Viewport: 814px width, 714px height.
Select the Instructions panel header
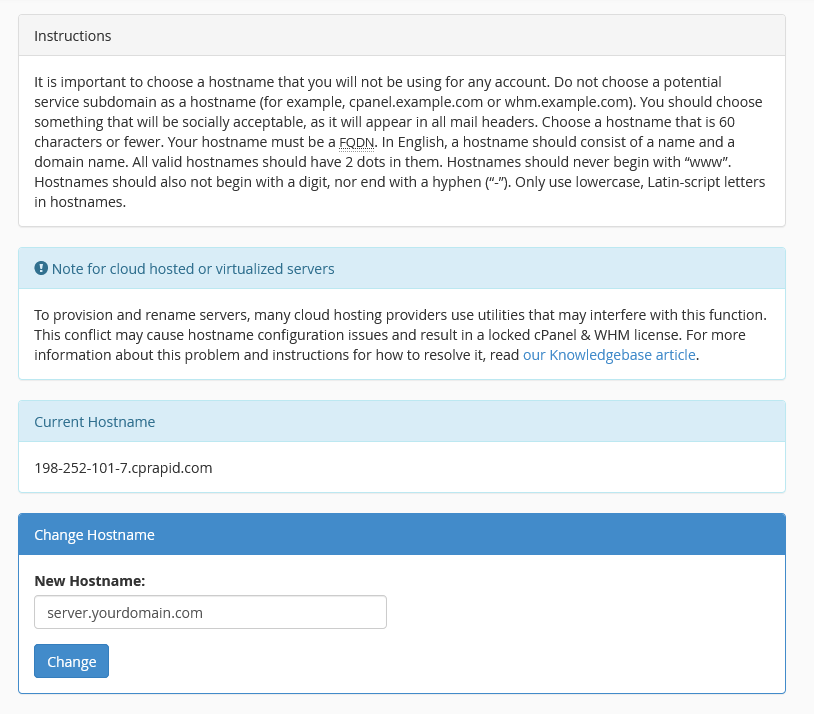[72, 35]
